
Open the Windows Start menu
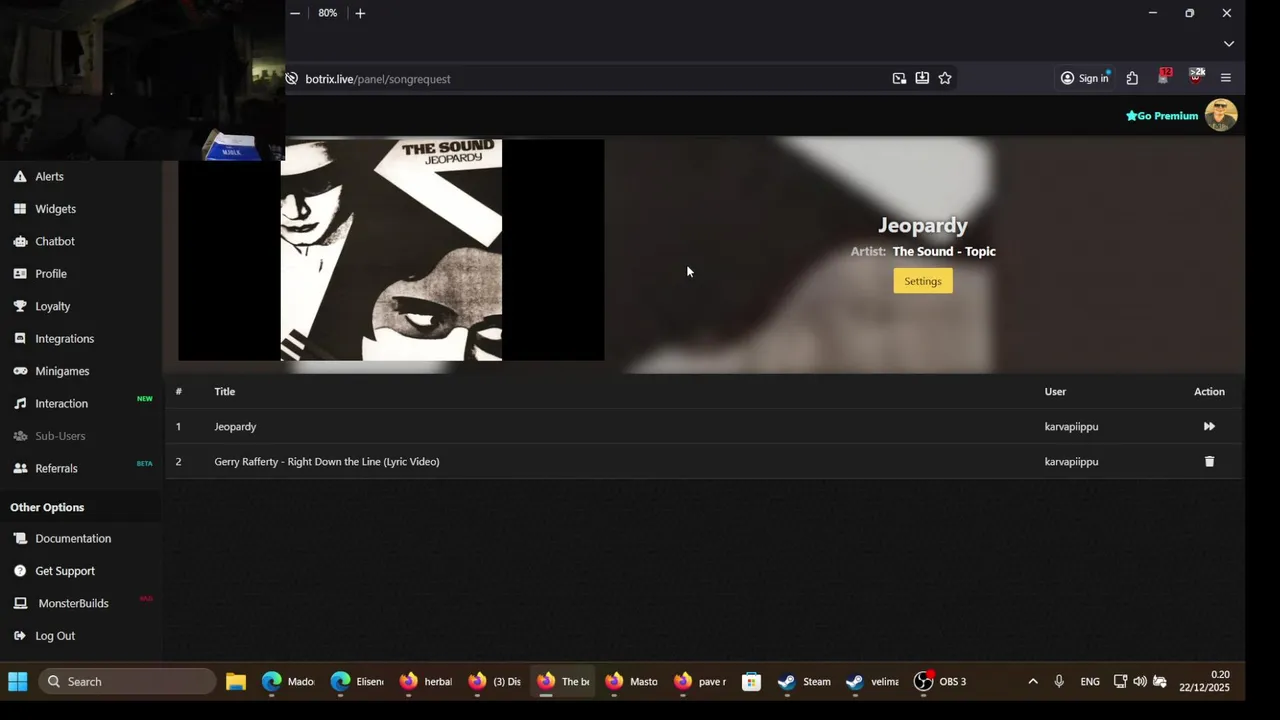pyautogui.click(x=18, y=682)
